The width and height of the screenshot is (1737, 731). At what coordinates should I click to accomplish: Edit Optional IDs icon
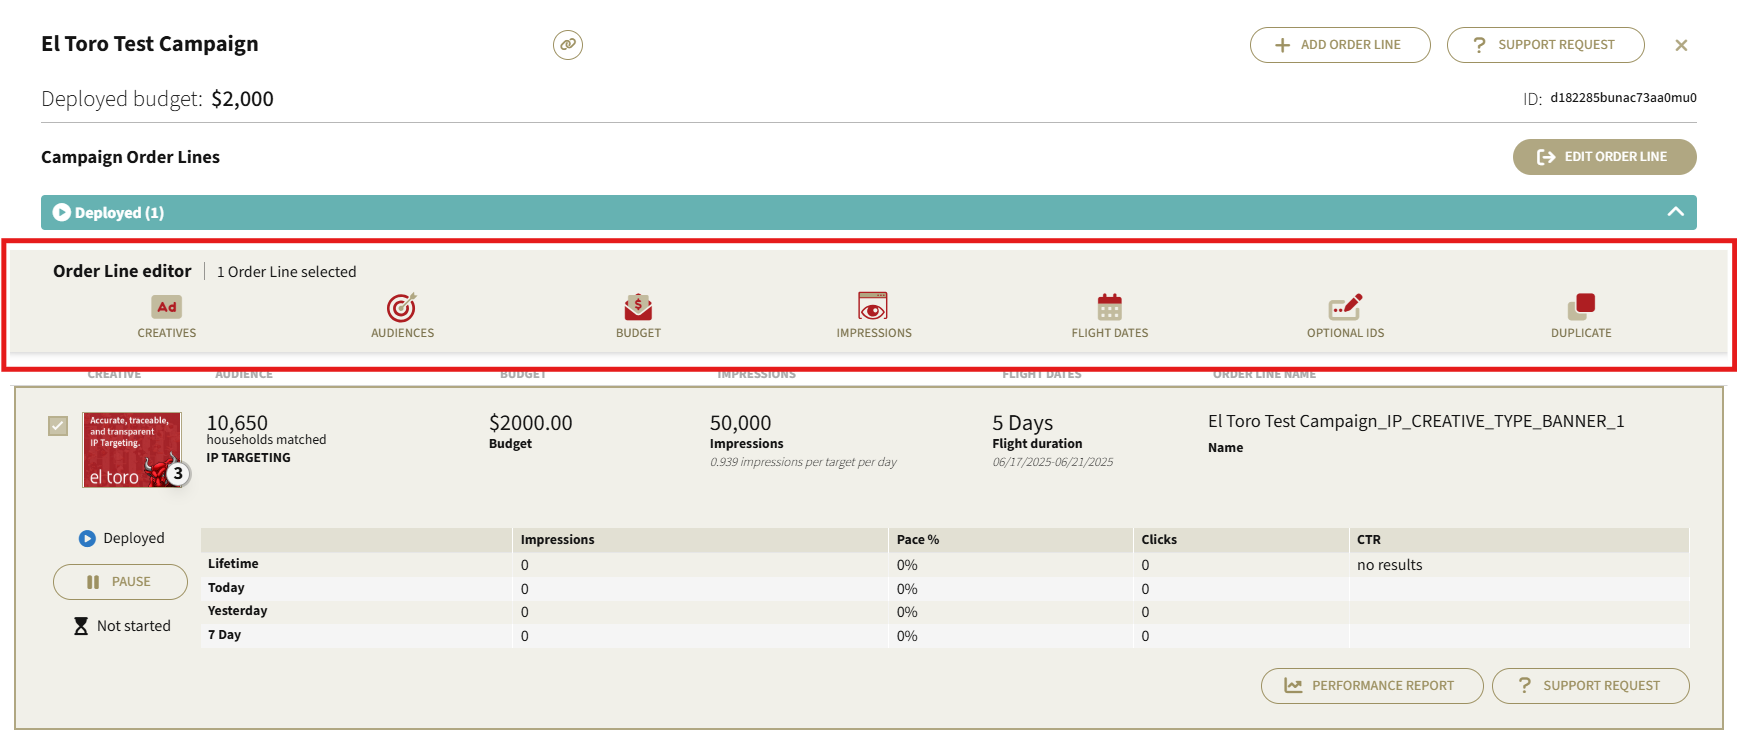pos(1345,307)
